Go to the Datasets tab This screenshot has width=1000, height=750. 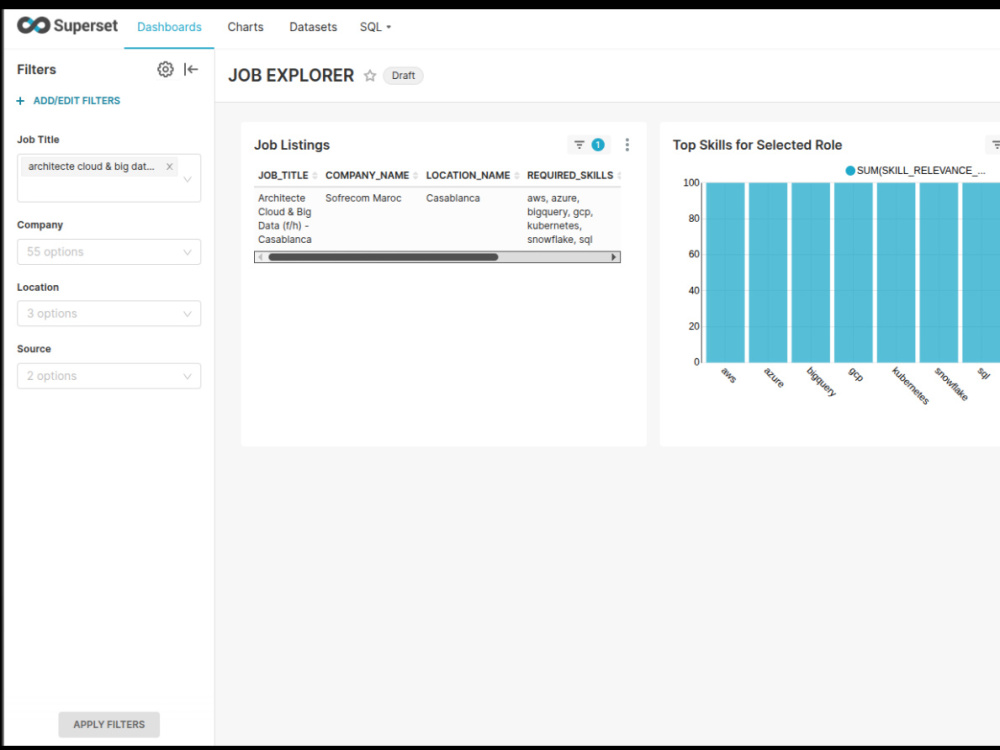pyautogui.click(x=313, y=27)
